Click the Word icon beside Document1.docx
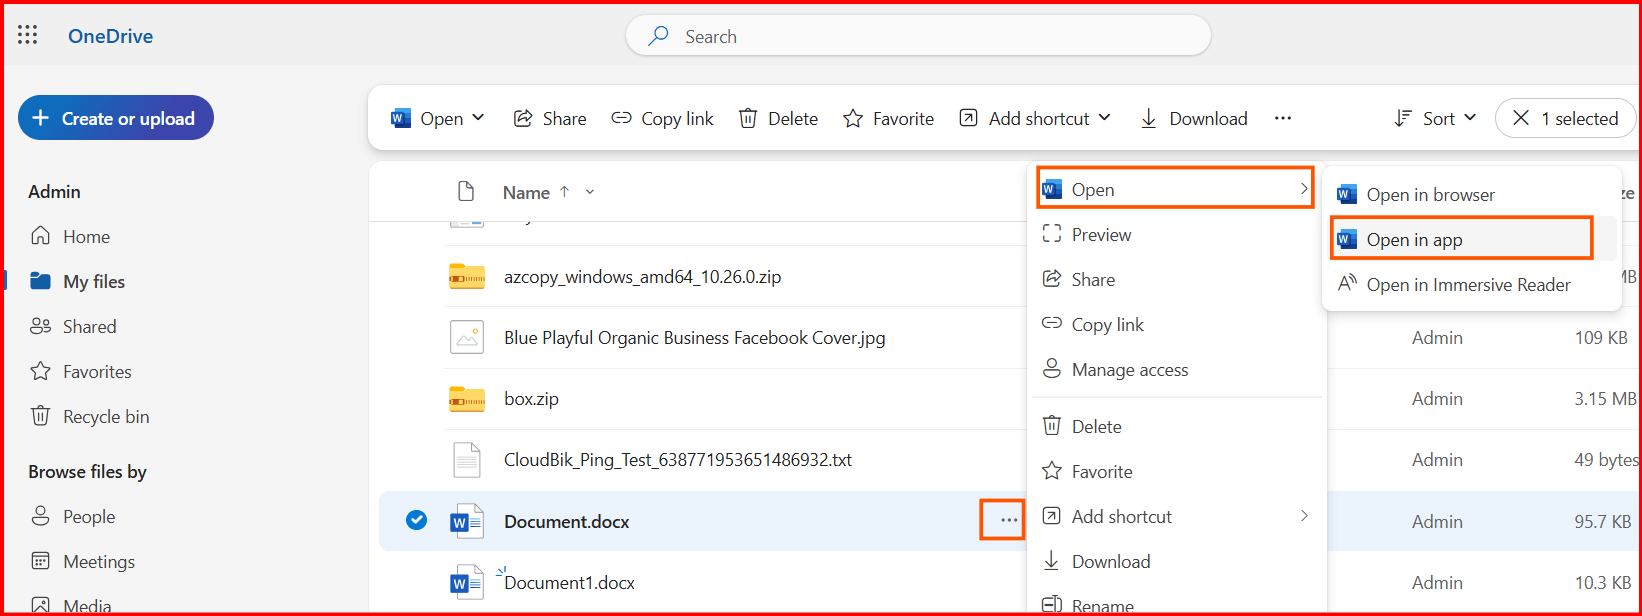The image size is (1642, 616). click(467, 582)
